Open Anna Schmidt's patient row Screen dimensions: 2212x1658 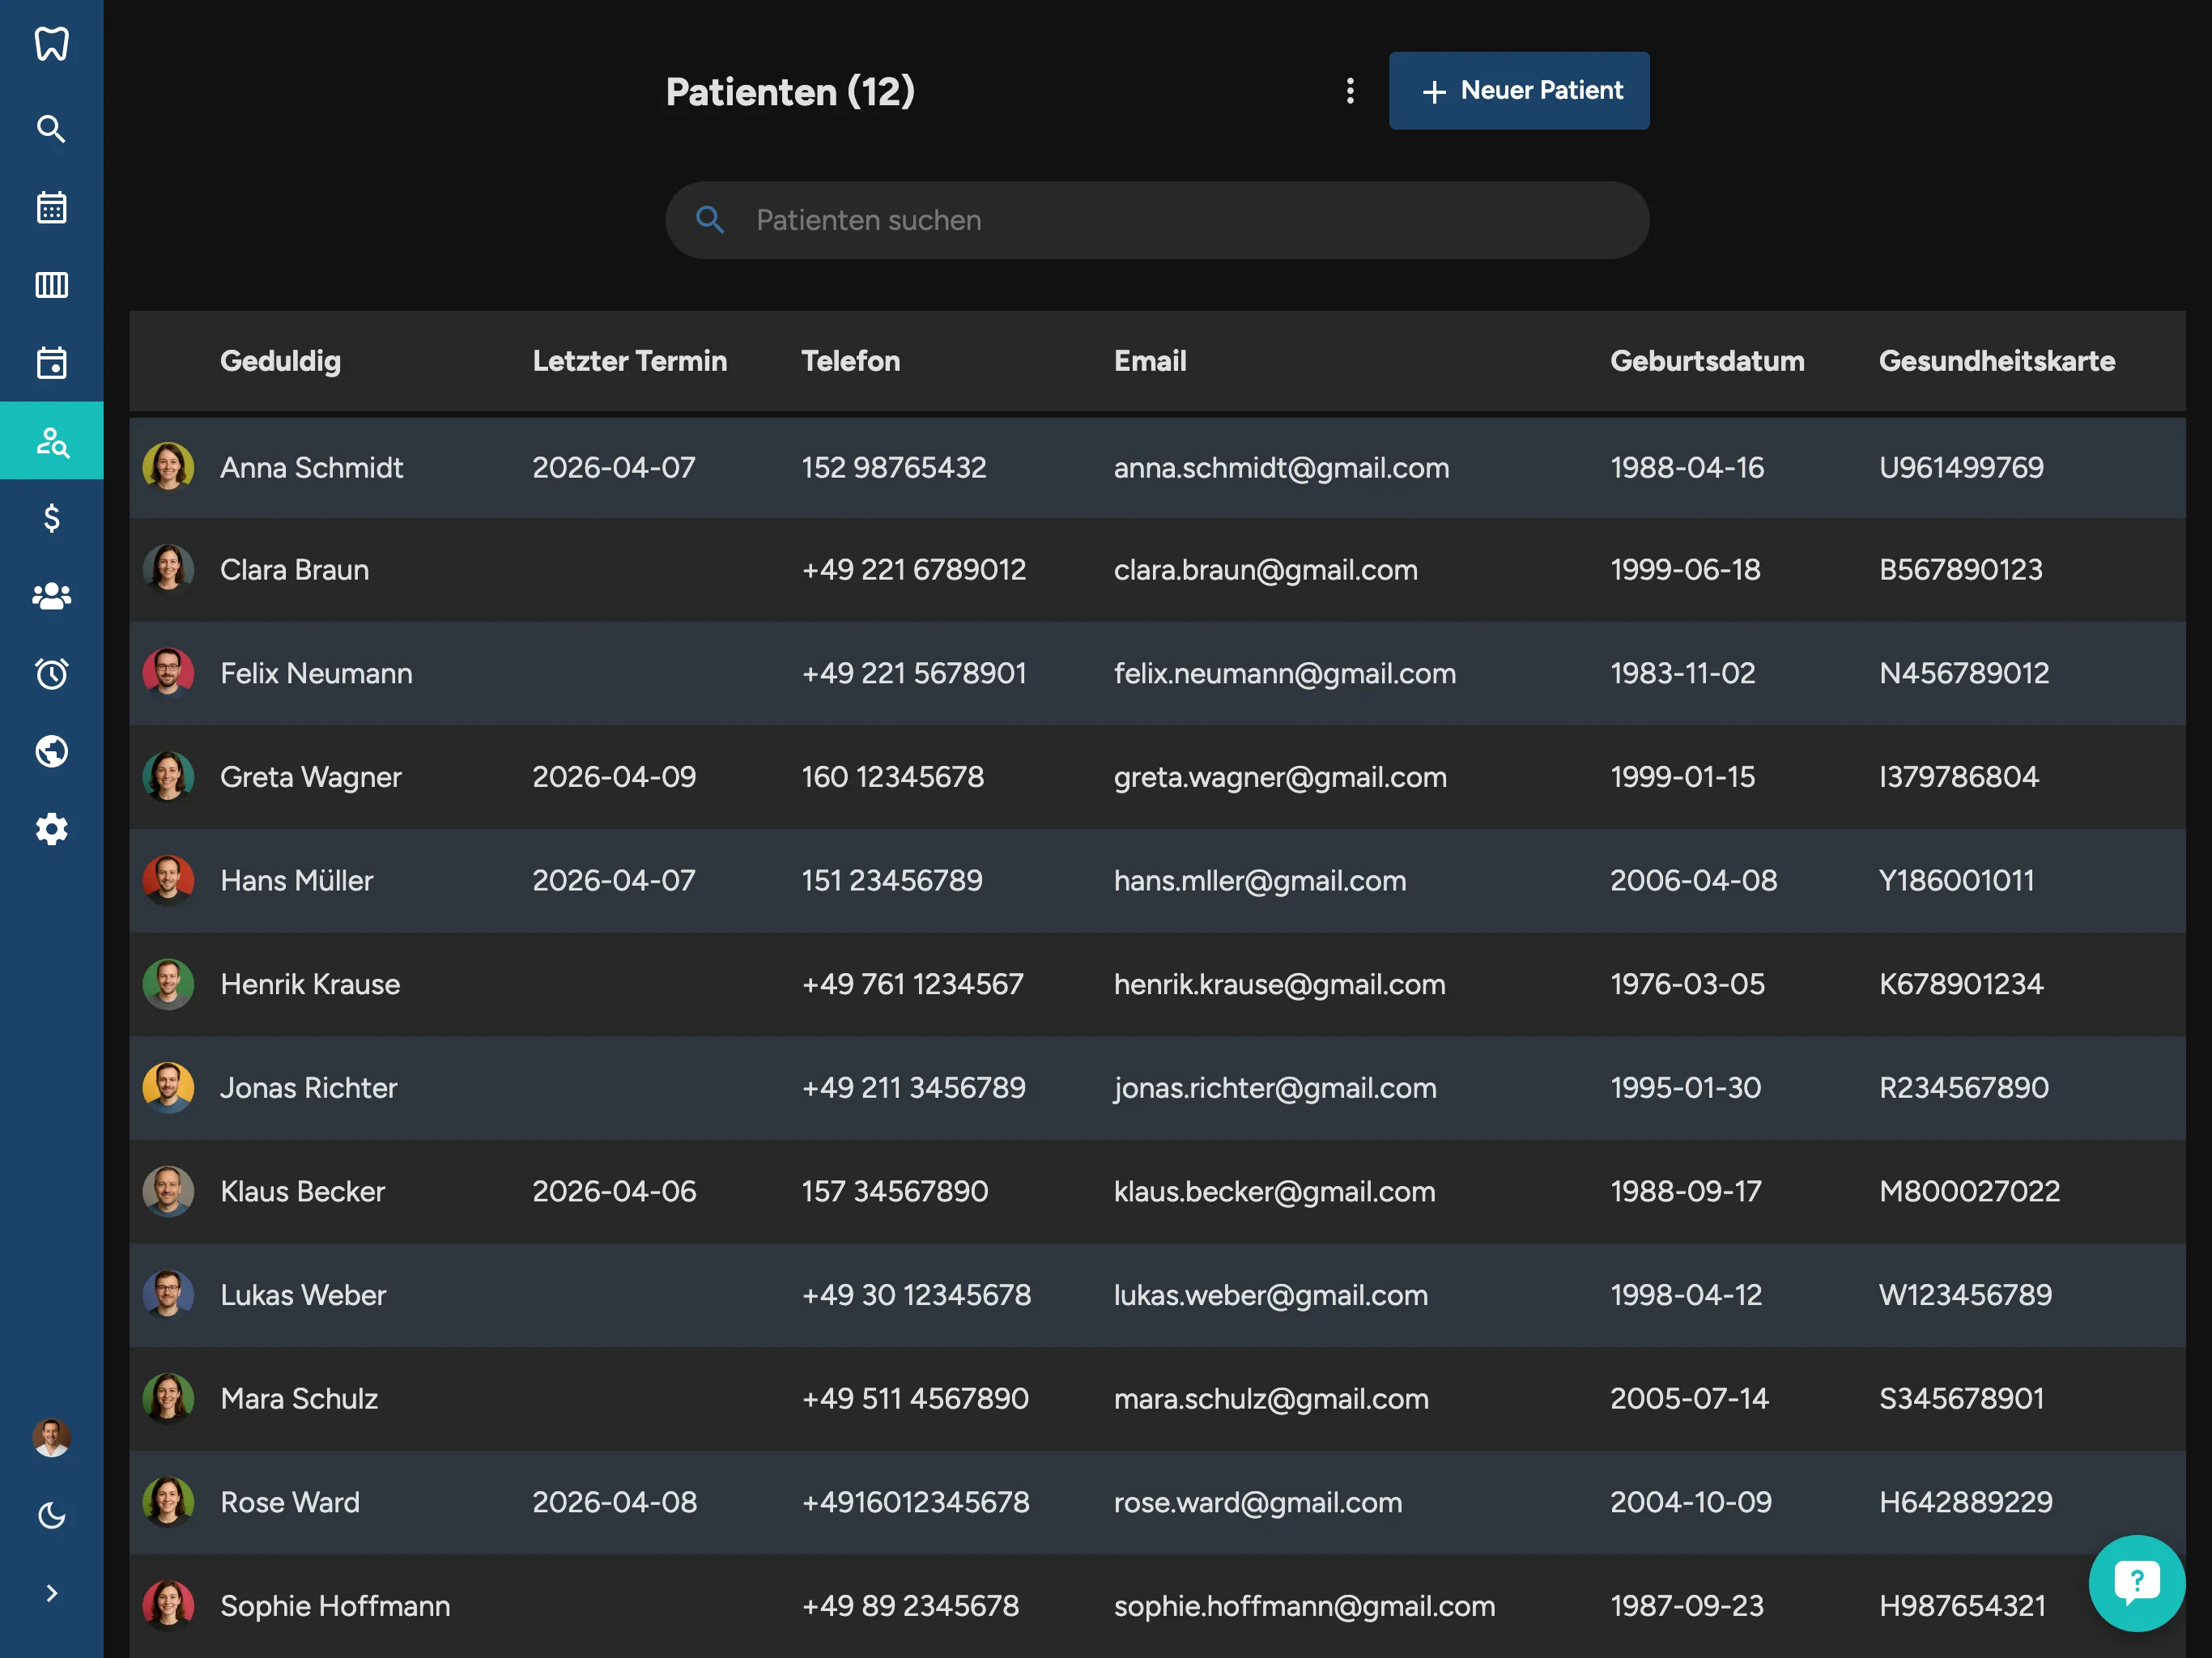[311, 468]
